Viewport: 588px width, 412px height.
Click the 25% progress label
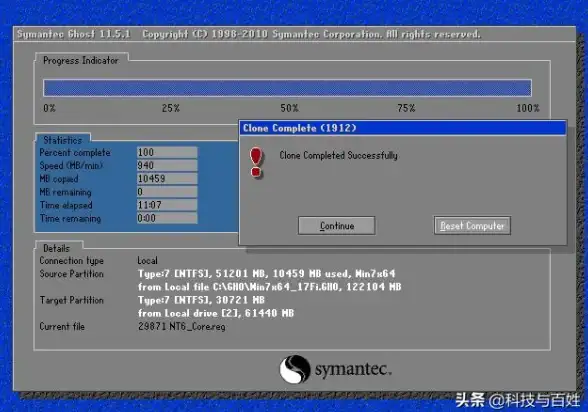pyautogui.click(x=171, y=108)
